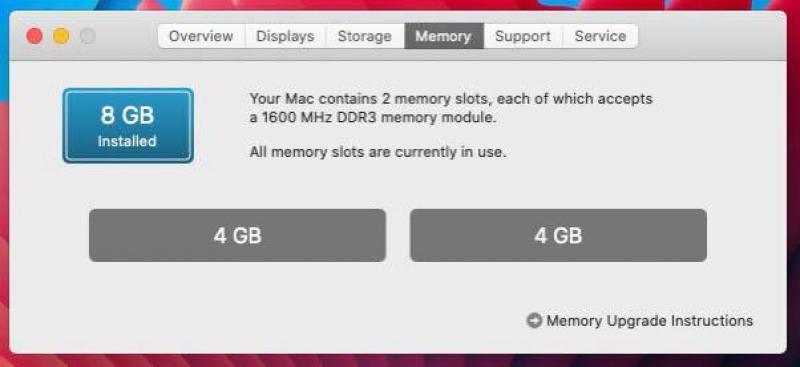Click blank window area below the memory slots
Screen dimensions: 800x367
point(306,306)
